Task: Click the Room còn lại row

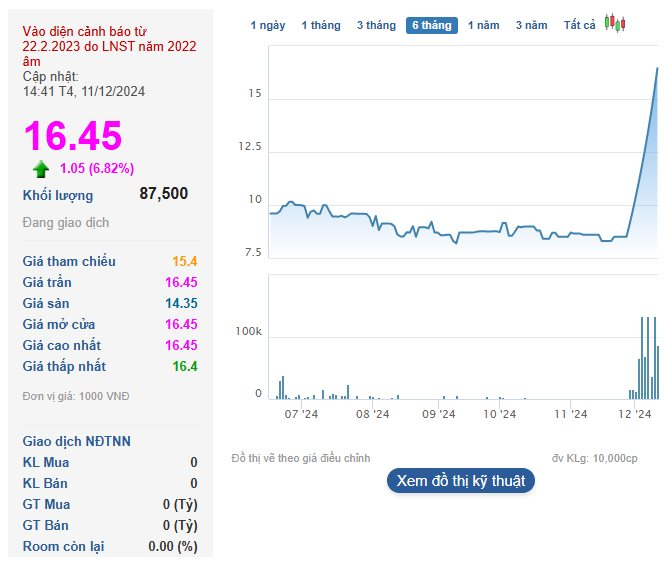Action: tap(110, 546)
